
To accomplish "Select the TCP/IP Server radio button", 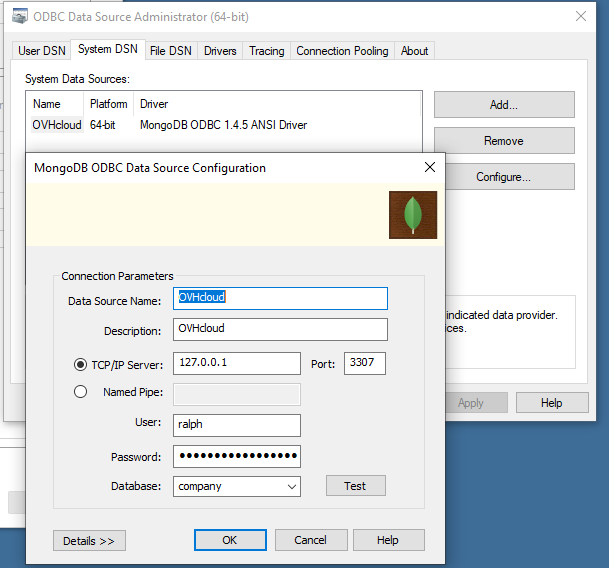I will (x=81, y=364).
